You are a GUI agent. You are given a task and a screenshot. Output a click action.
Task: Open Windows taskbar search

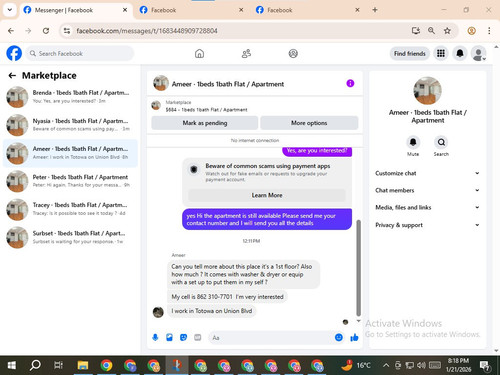coord(35,366)
